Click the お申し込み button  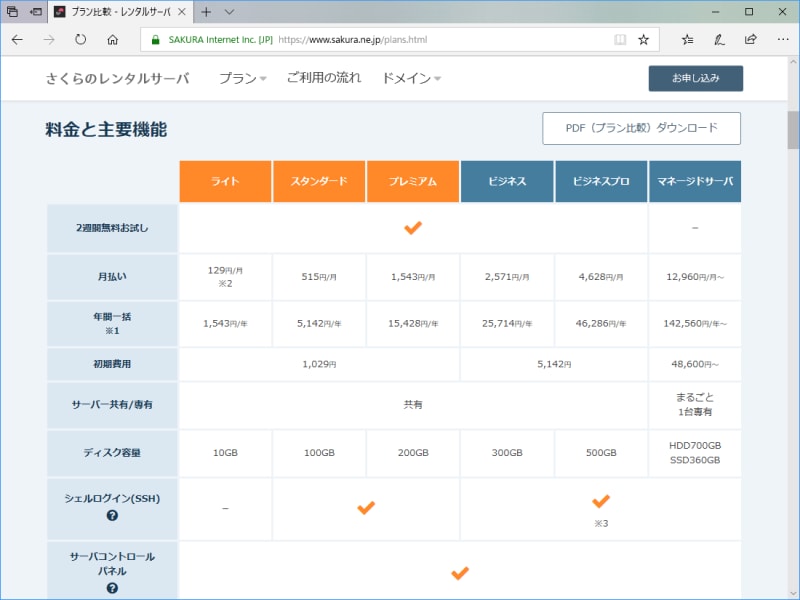tap(695, 78)
